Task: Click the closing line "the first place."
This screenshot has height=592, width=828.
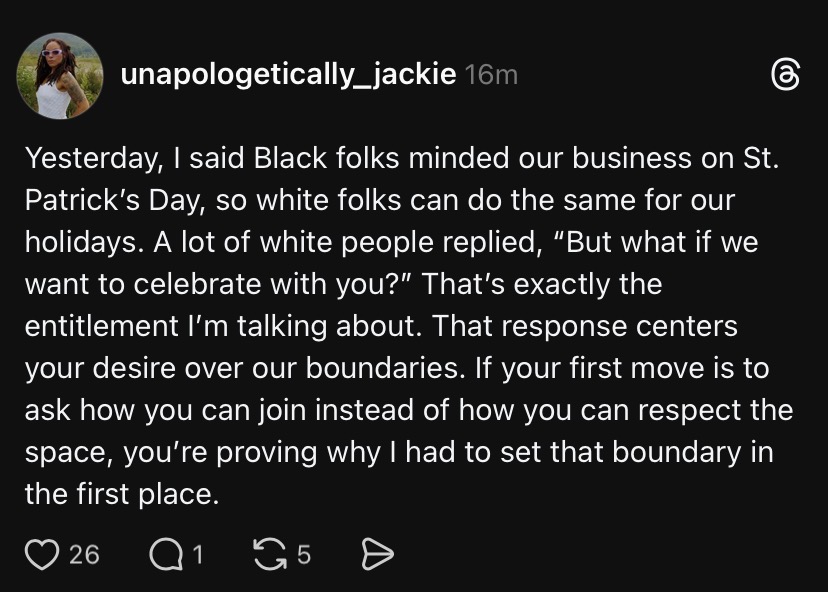Action: tap(122, 494)
